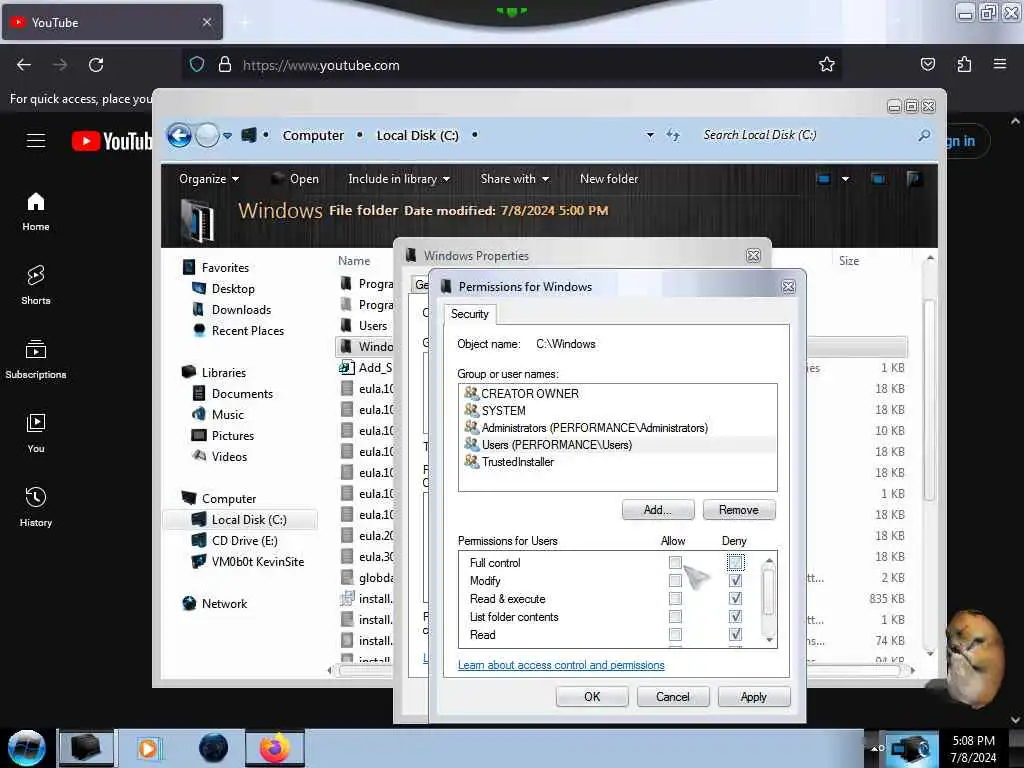Click the Firefox back arrow
This screenshot has height=768, width=1024.
[24, 65]
